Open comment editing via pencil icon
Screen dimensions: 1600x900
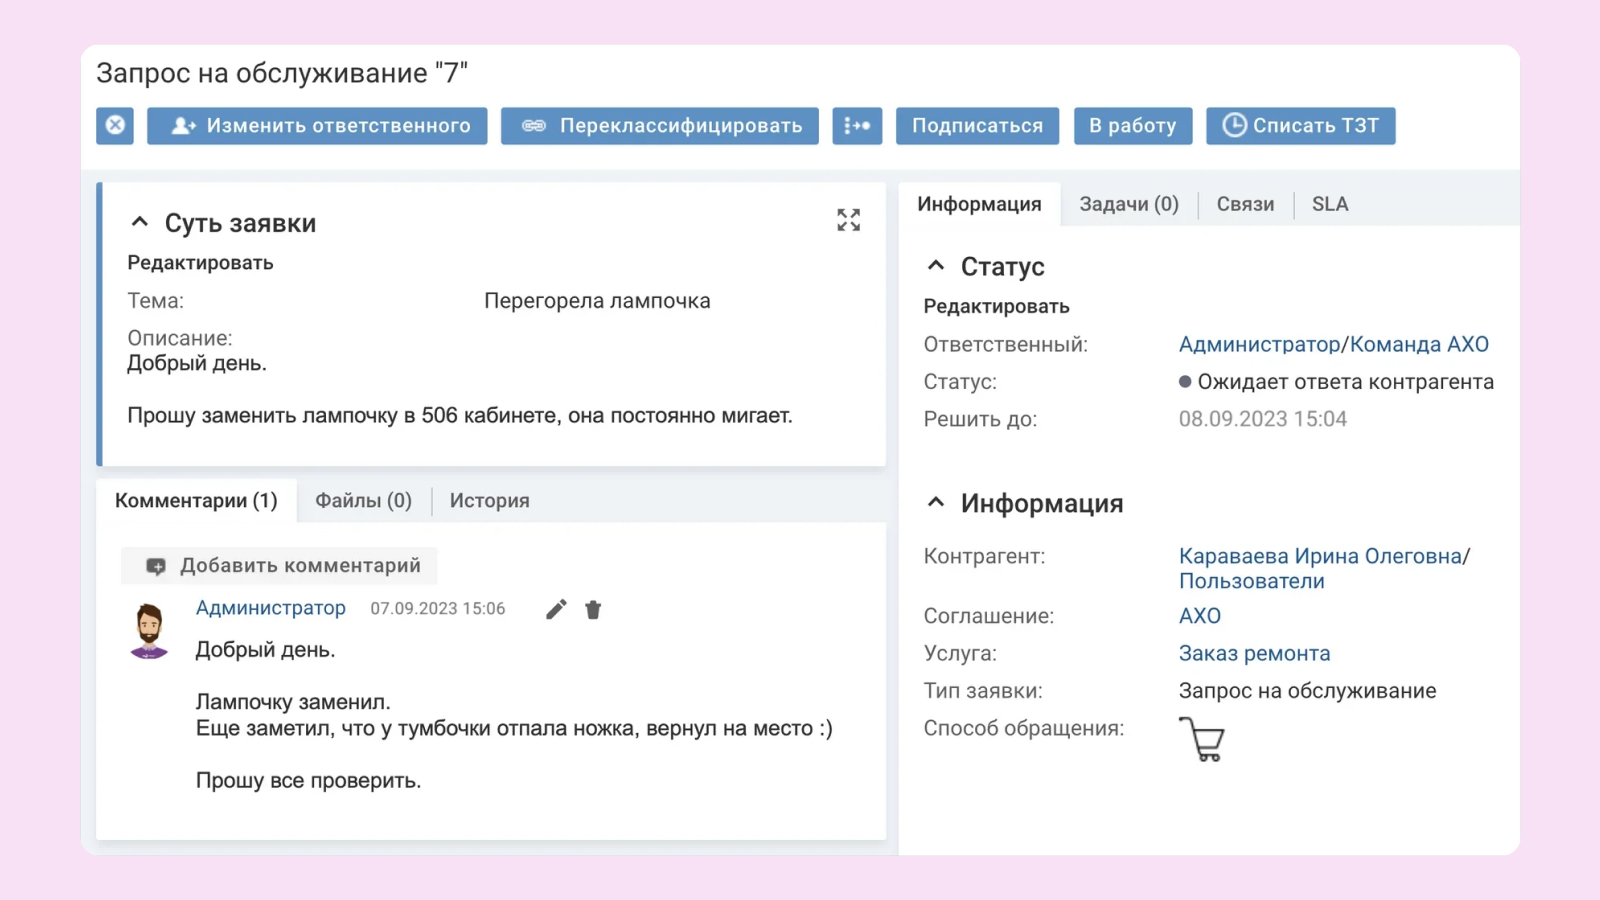point(555,608)
